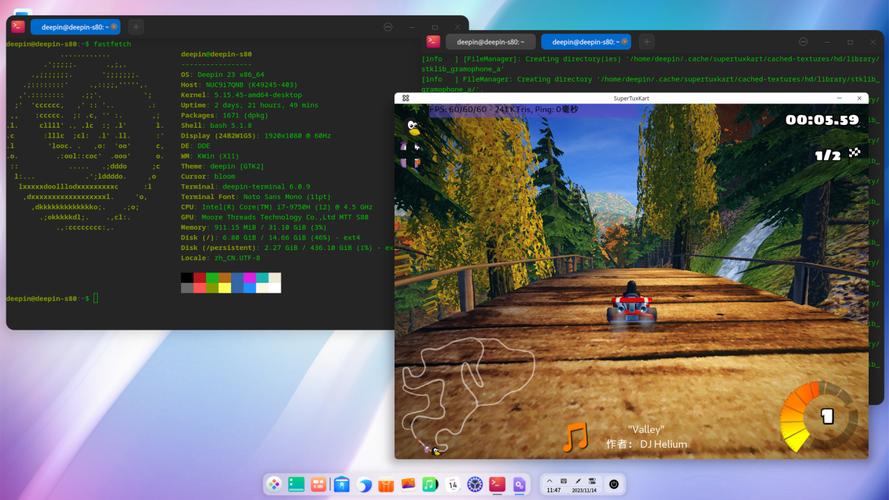Click the GPU Moore Threads line
The height and width of the screenshot is (500, 889).
pyautogui.click(x=274, y=217)
